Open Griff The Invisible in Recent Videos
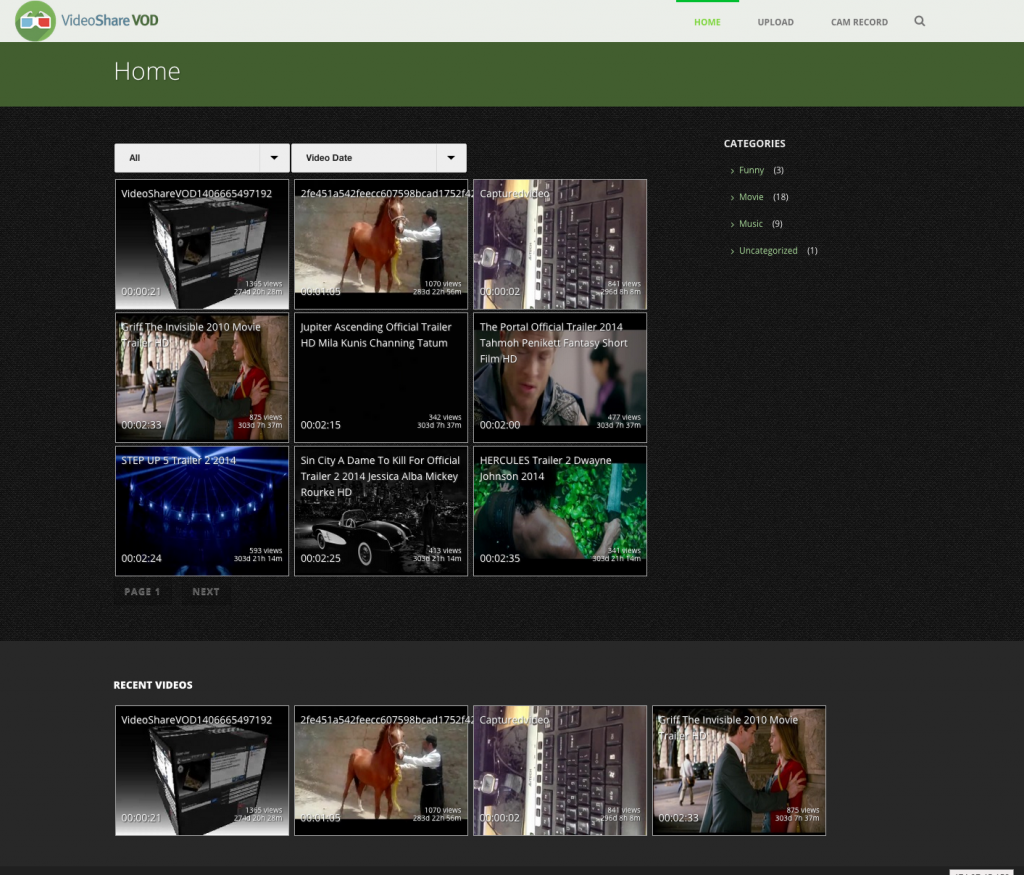This screenshot has width=1024, height=875. point(739,771)
